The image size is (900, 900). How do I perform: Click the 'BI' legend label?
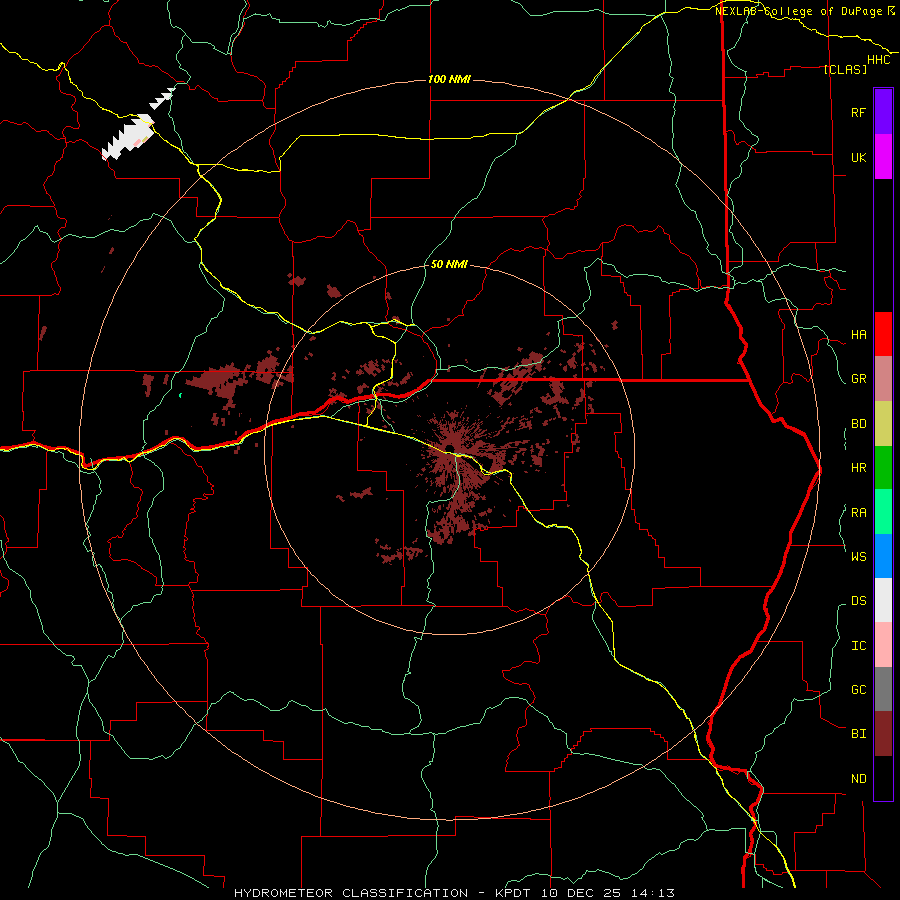coord(858,734)
